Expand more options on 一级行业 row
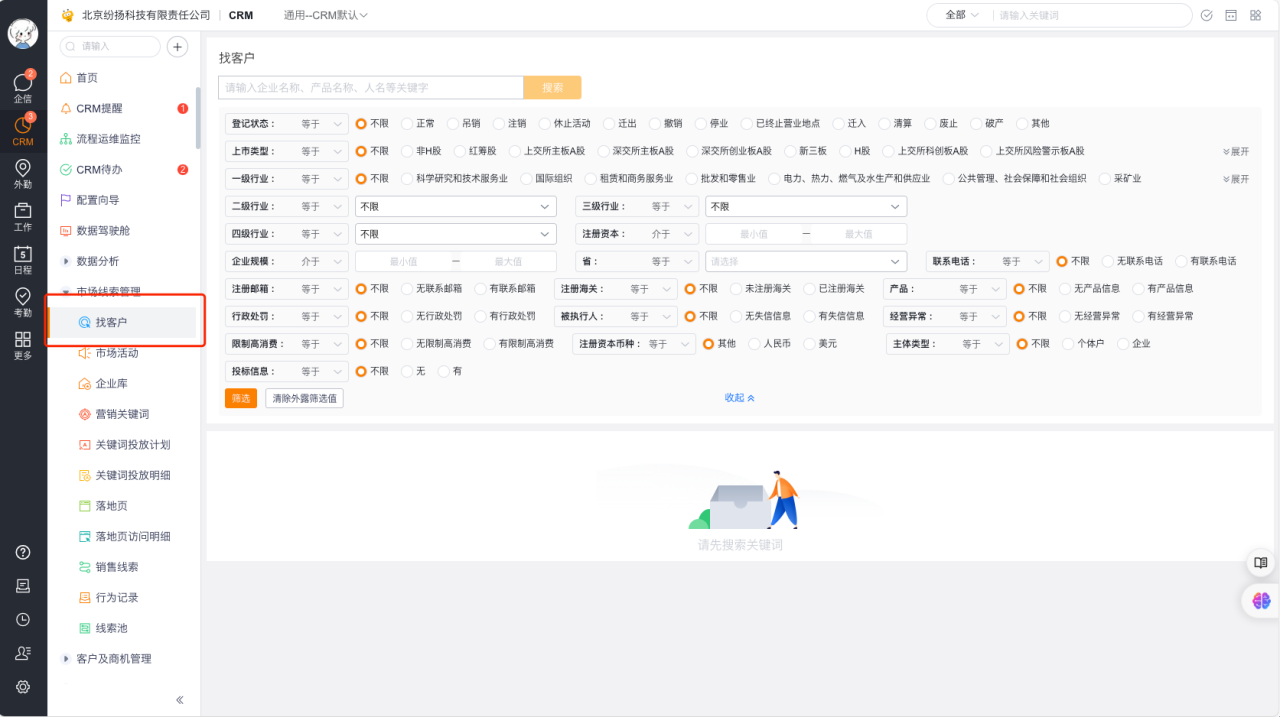Image resolution: width=1280 pixels, height=717 pixels. [x=1236, y=179]
